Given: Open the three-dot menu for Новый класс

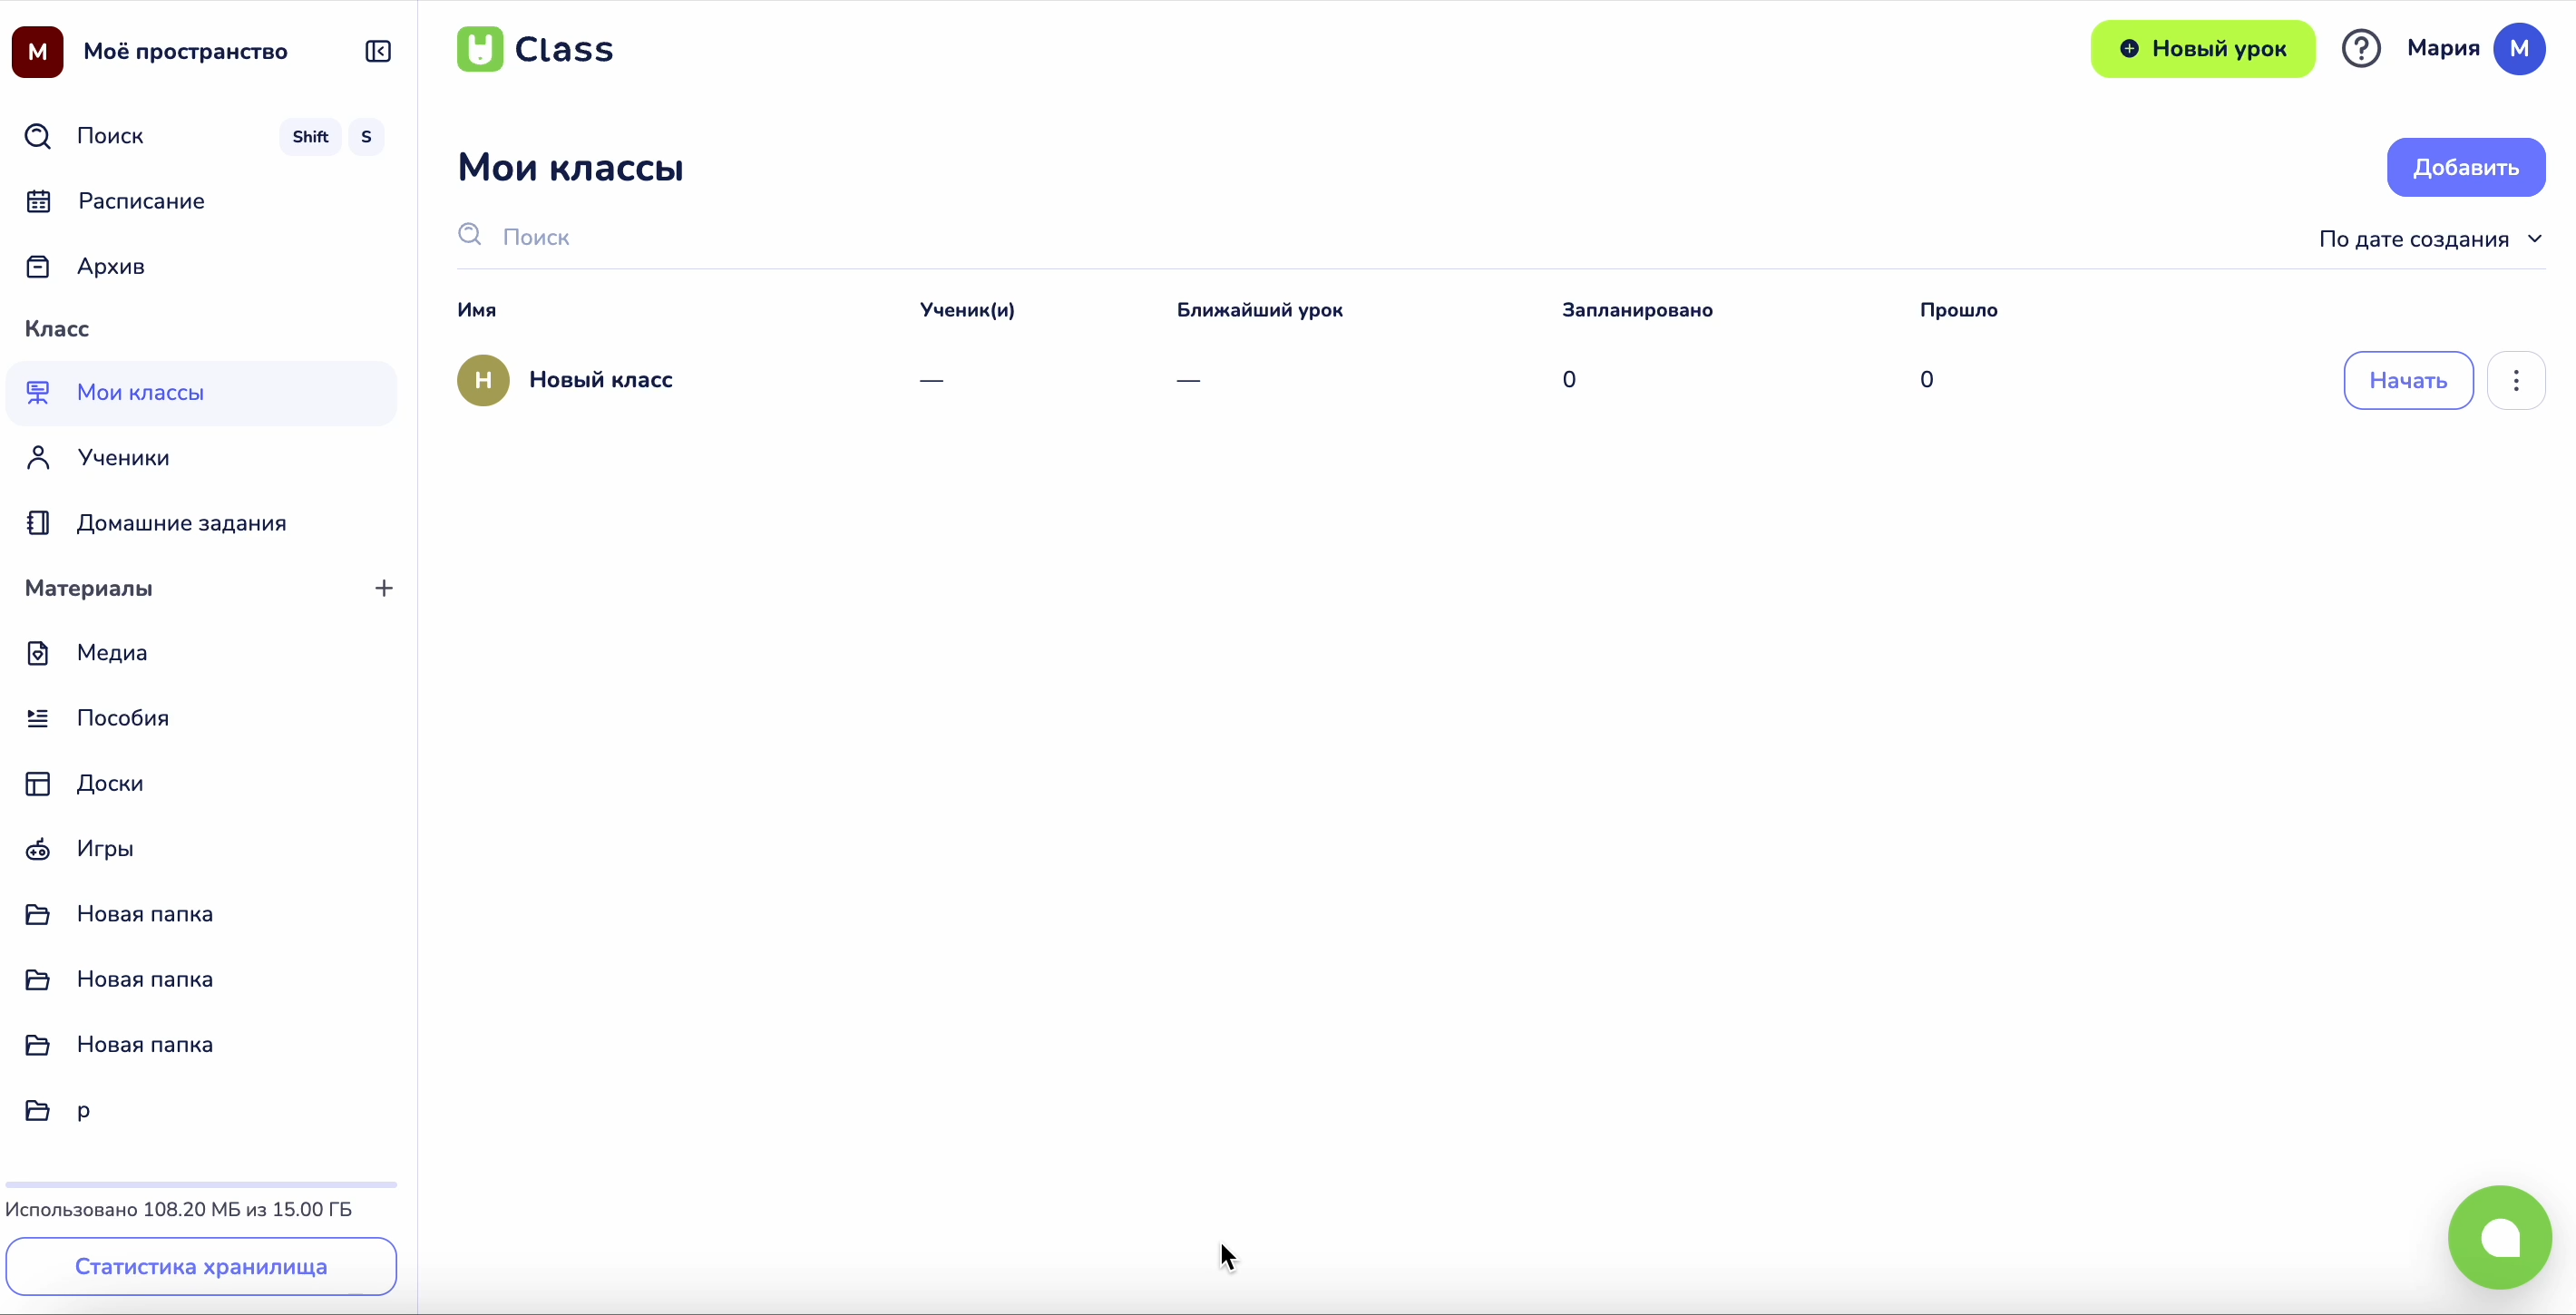Looking at the screenshot, I should coord(2516,380).
